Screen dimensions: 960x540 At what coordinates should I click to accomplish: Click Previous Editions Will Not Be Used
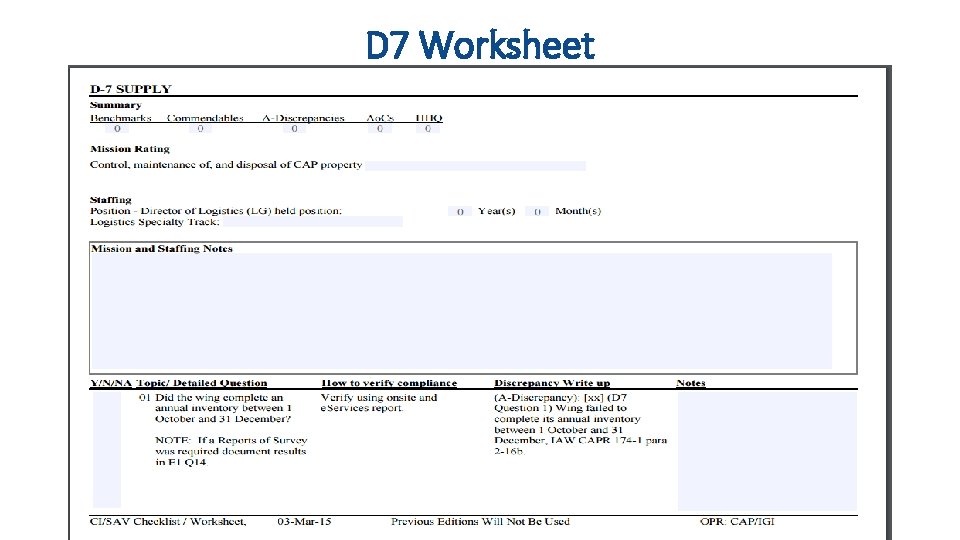(481, 522)
